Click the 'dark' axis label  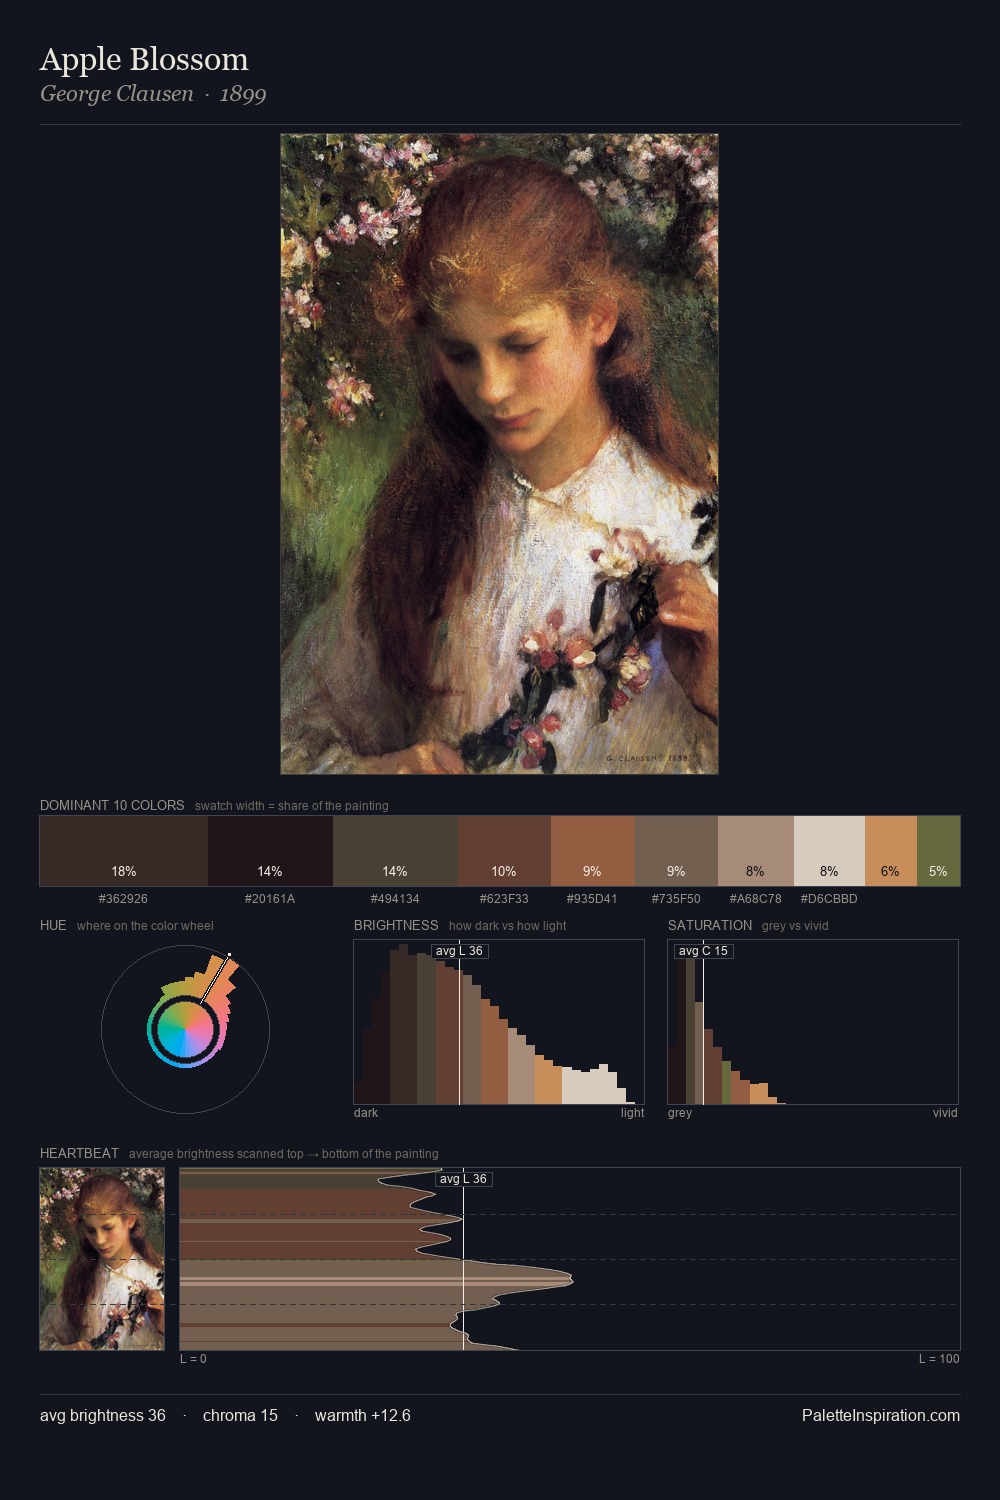click(366, 1113)
